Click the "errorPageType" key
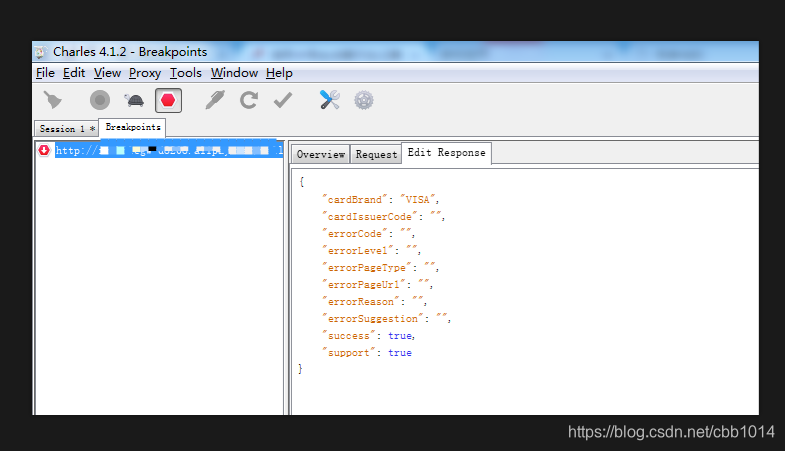This screenshot has height=451, width=785. 367,268
